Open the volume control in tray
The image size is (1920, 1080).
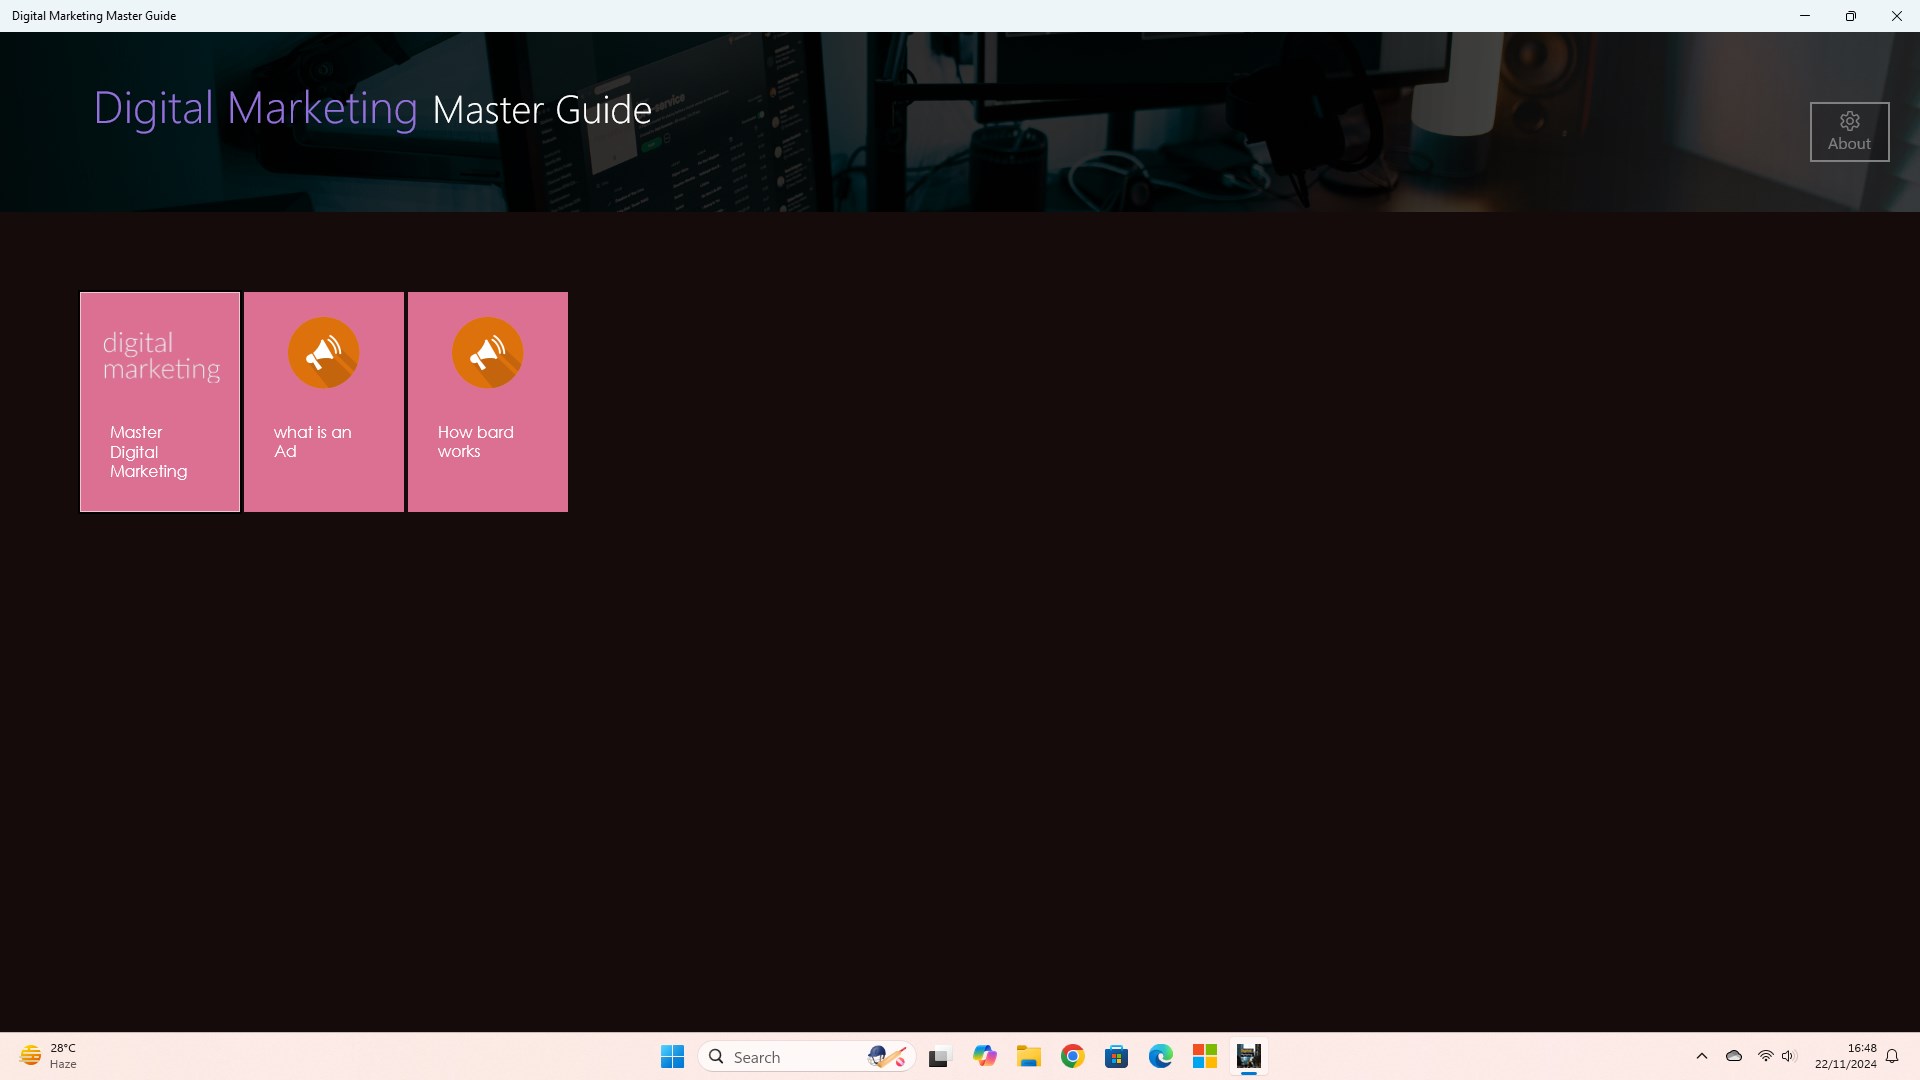(1789, 1057)
